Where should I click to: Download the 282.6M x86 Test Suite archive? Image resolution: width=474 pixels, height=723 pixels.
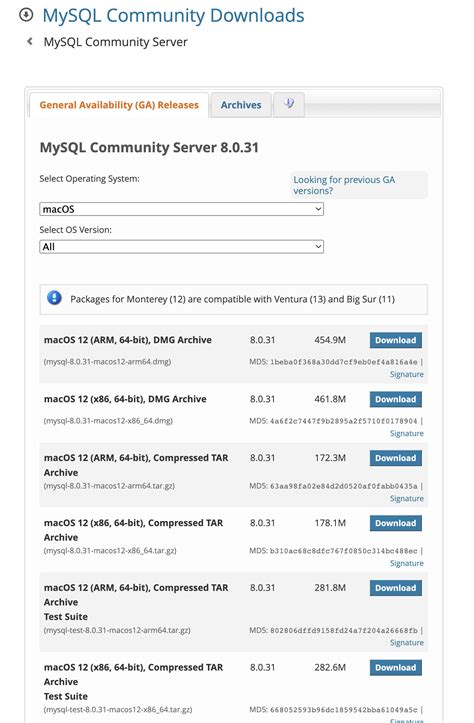pos(396,668)
